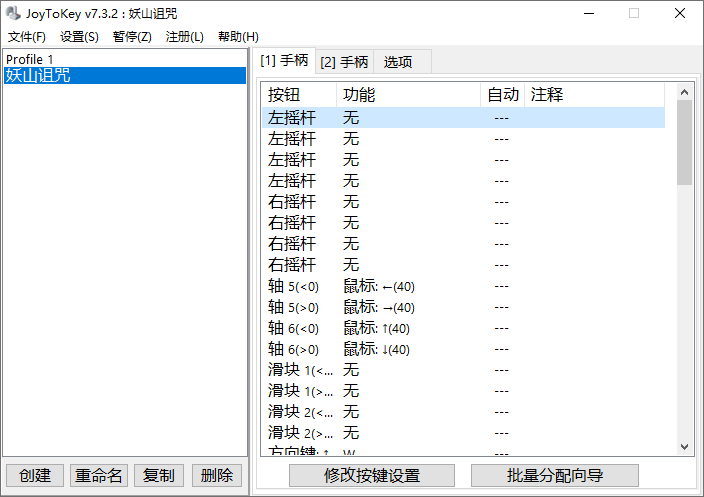Select the 滑块 1(<... row
This screenshot has width=704, height=497.
[463, 370]
